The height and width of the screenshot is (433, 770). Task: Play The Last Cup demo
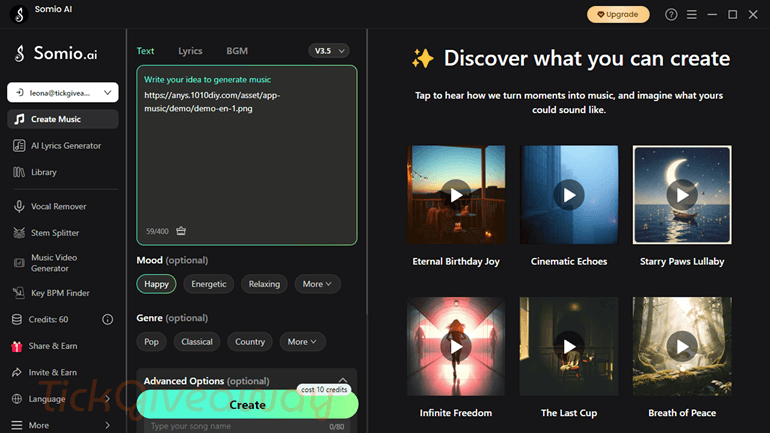(569, 347)
